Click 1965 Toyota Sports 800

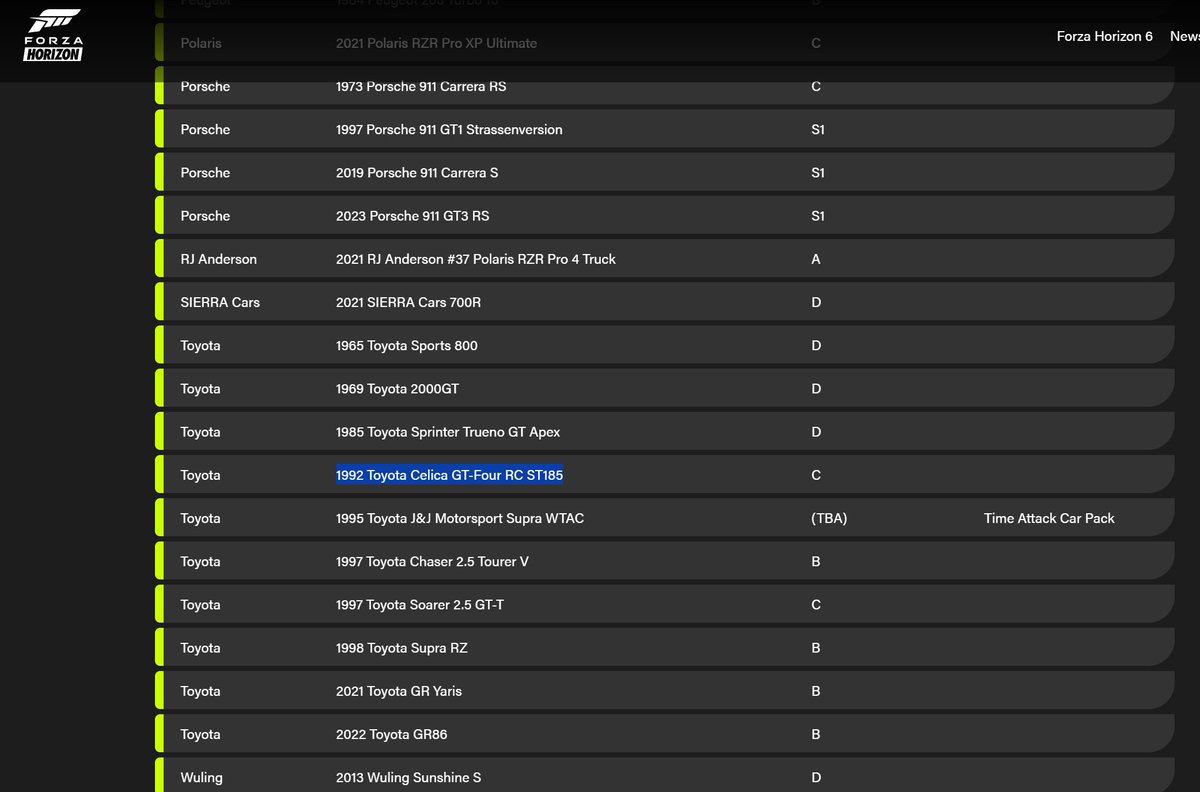point(407,345)
